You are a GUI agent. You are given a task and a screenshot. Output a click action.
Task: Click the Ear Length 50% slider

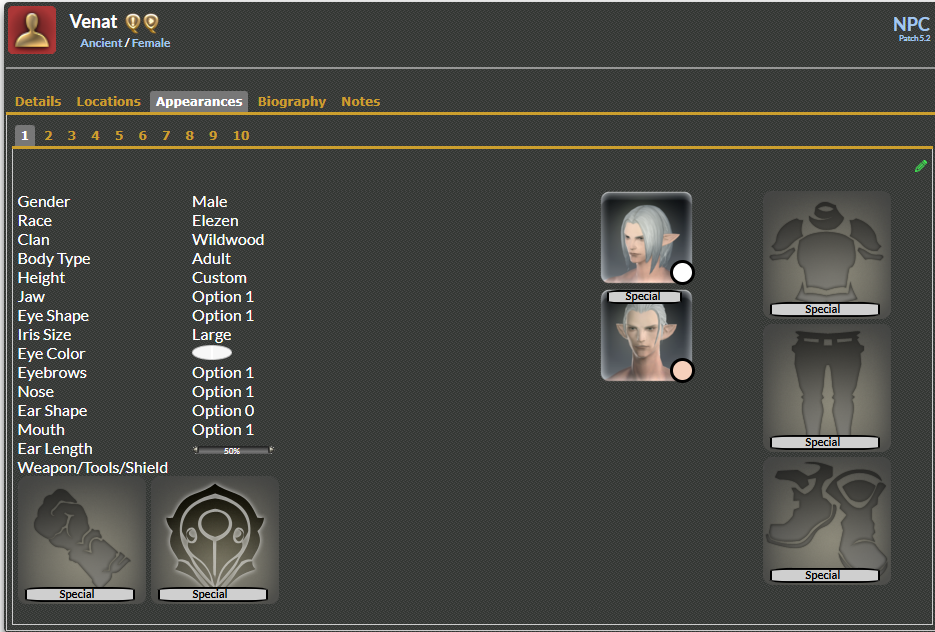point(233,450)
